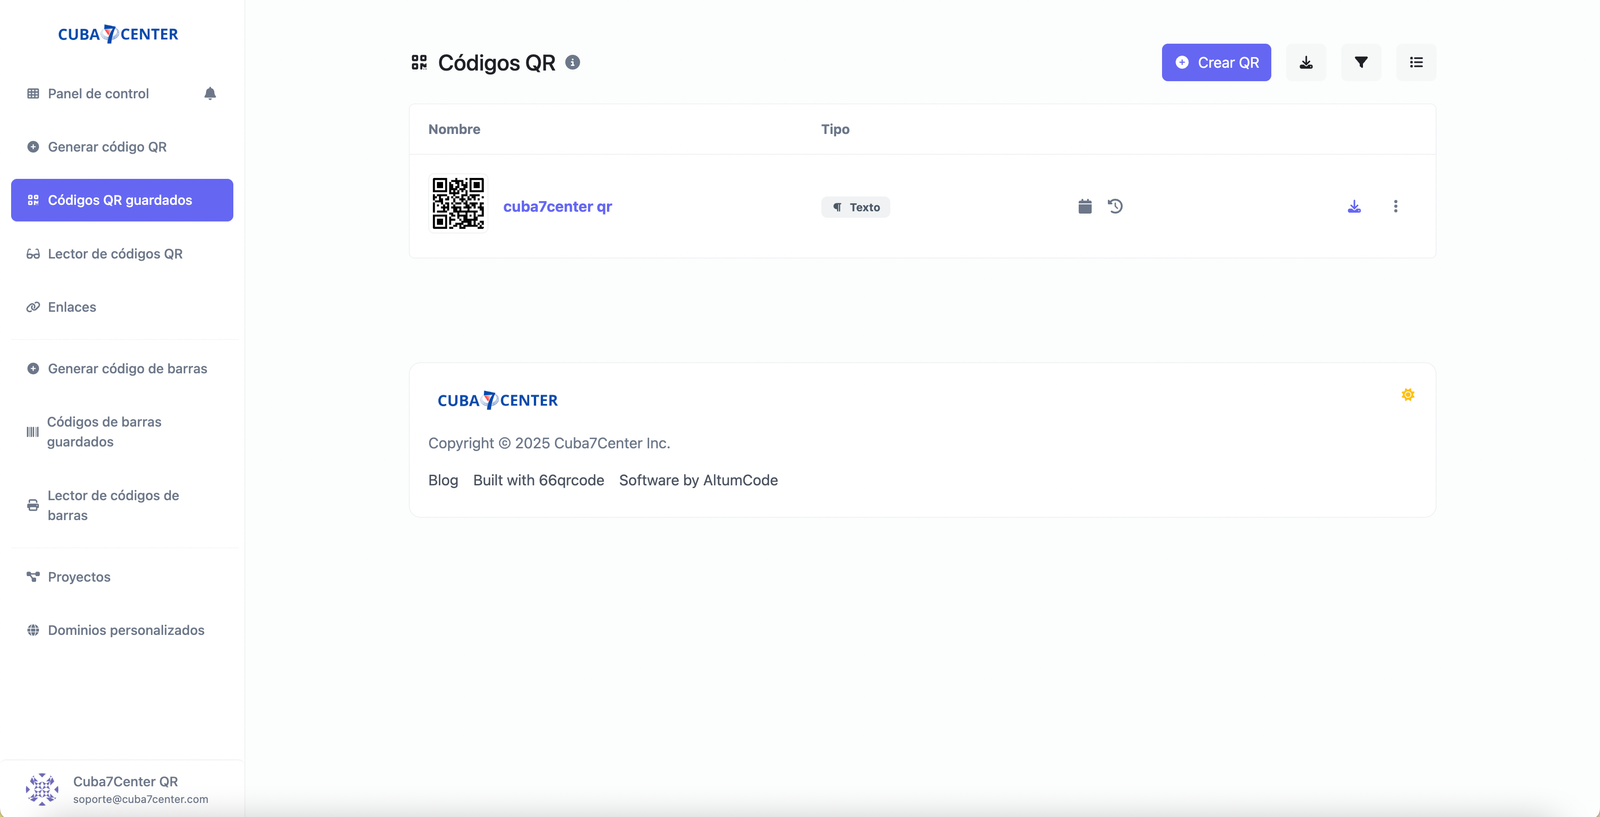Click the QR code thumbnail image
Viewport: 1600px width, 817px height.
(x=458, y=204)
